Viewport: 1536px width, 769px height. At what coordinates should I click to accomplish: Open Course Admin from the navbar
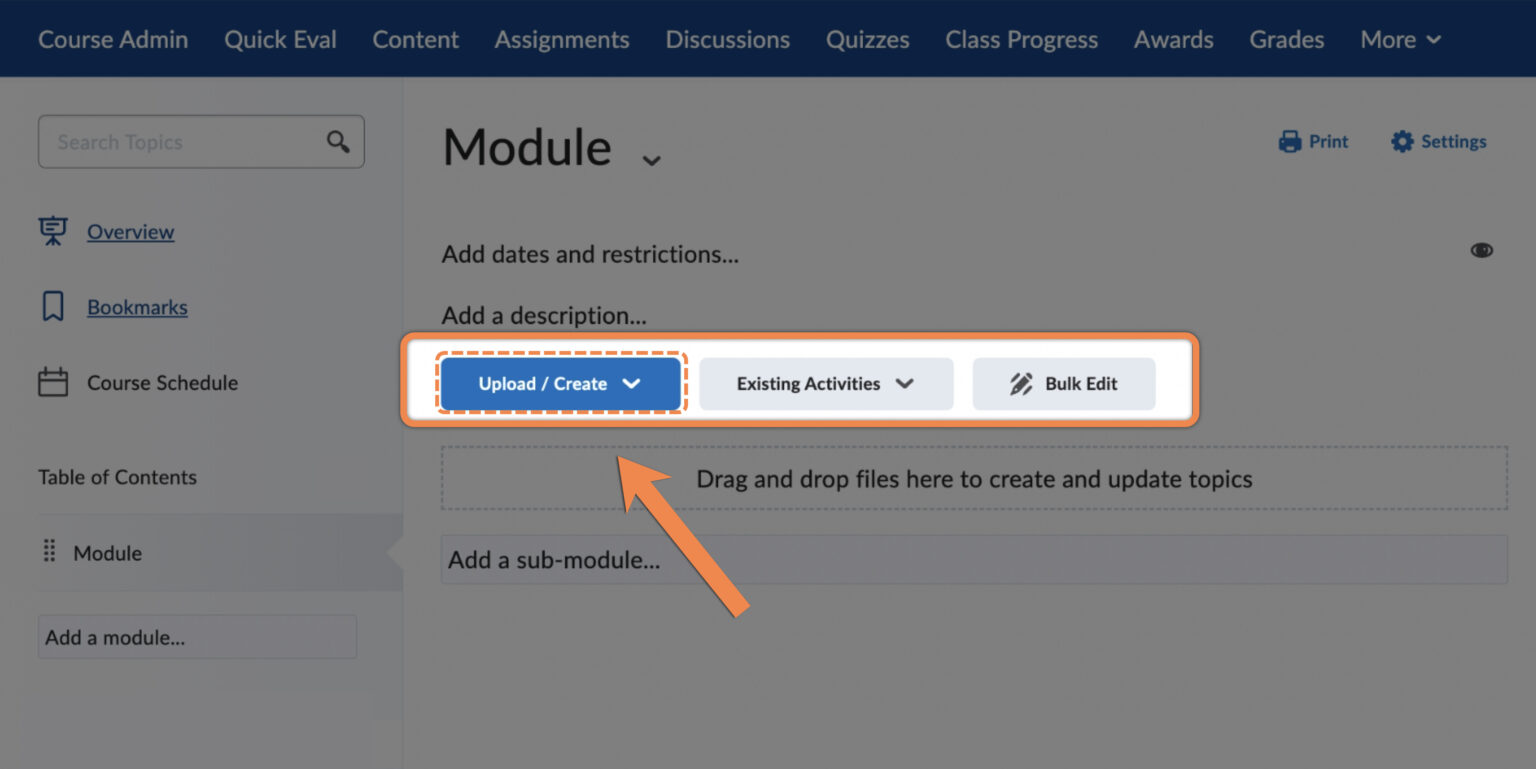coord(113,39)
